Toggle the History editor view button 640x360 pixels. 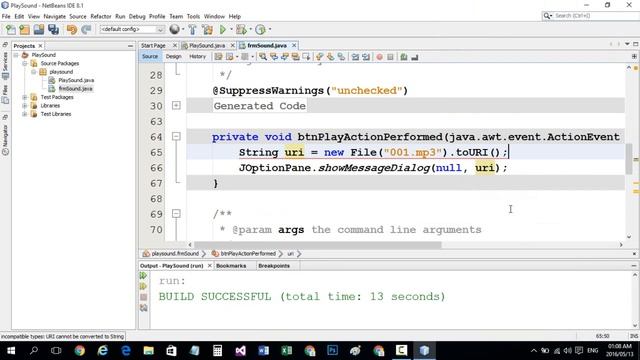[198, 57]
